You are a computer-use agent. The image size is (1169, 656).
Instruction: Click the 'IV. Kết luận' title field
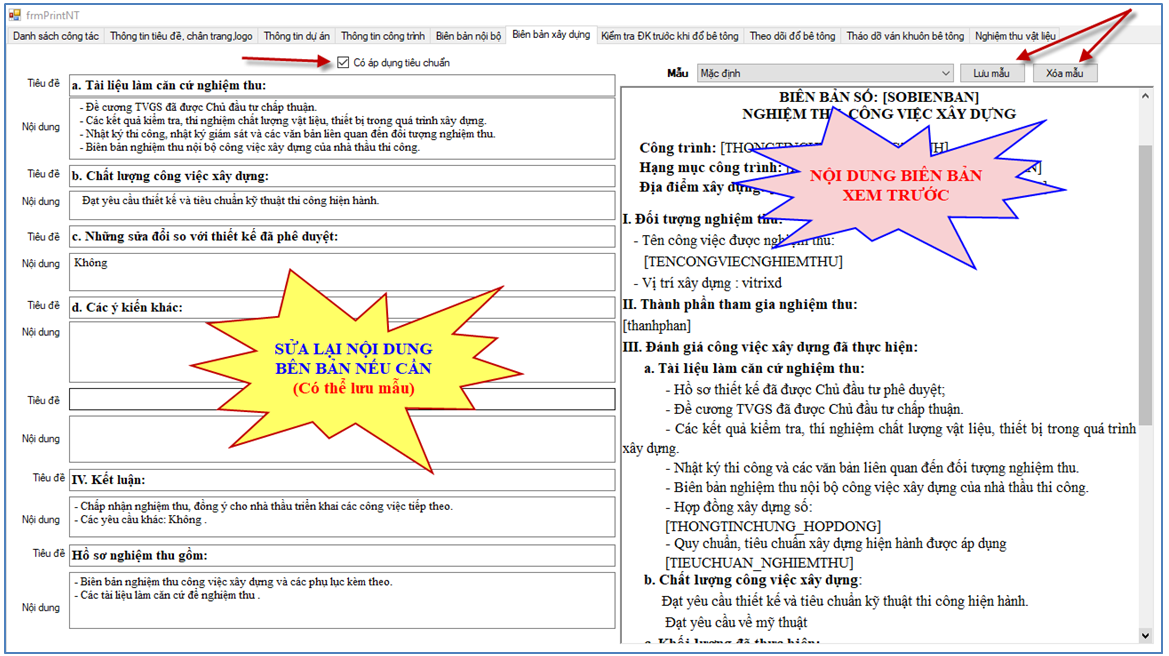point(342,480)
